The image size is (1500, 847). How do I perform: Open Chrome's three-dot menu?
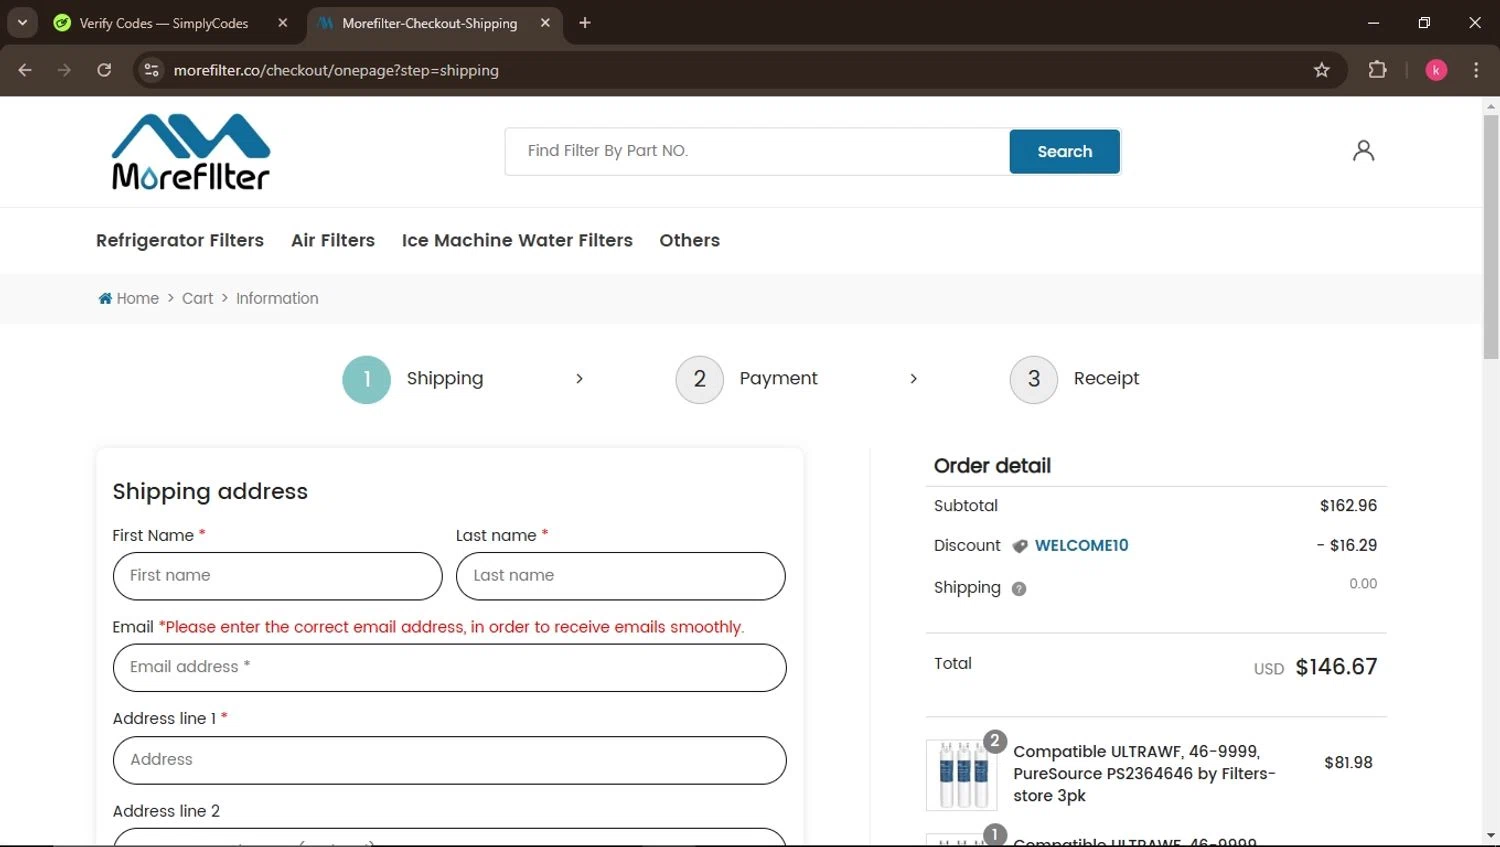coord(1476,70)
